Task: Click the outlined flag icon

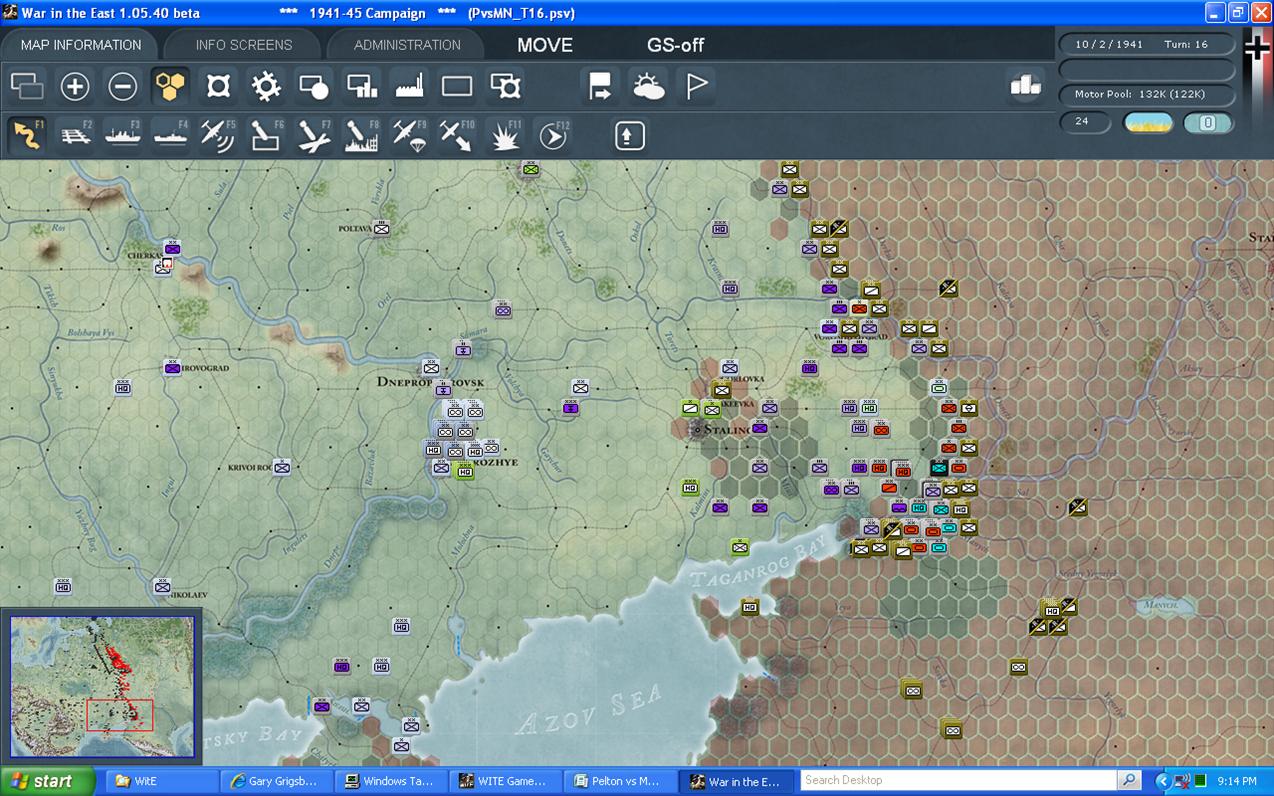Action: click(x=696, y=86)
